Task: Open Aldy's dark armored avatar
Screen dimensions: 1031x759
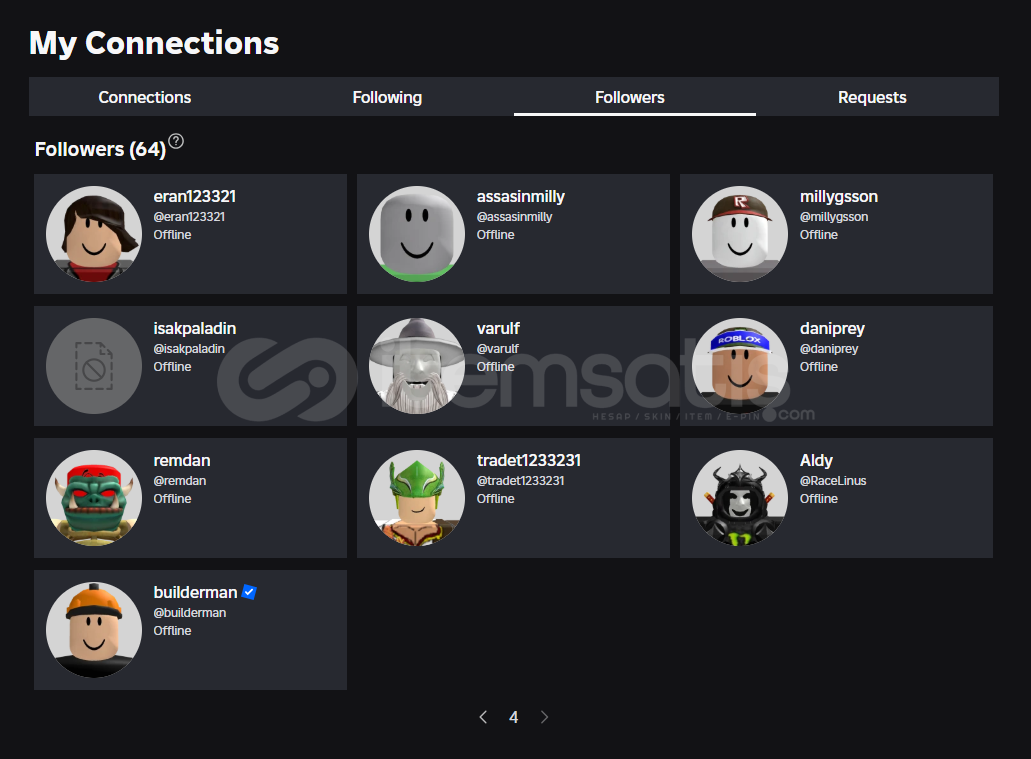Action: click(x=740, y=498)
